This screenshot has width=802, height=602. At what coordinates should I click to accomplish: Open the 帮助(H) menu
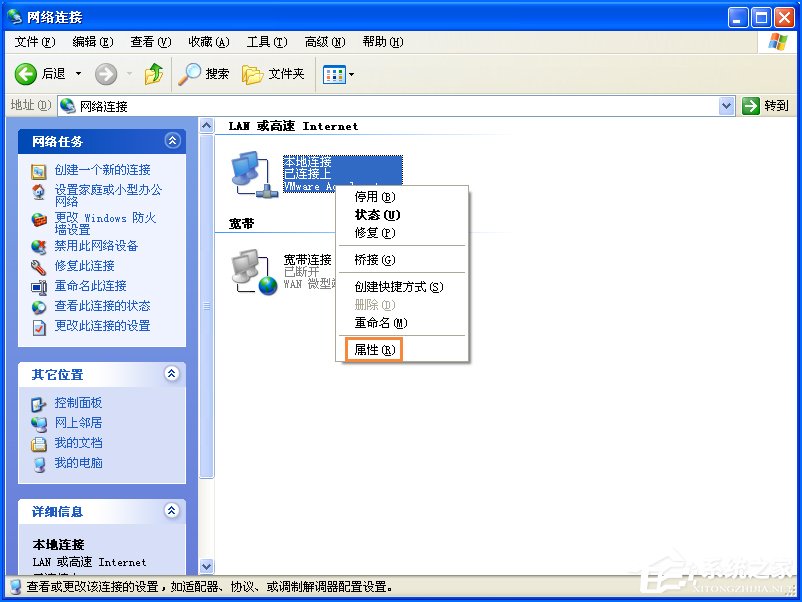point(383,42)
